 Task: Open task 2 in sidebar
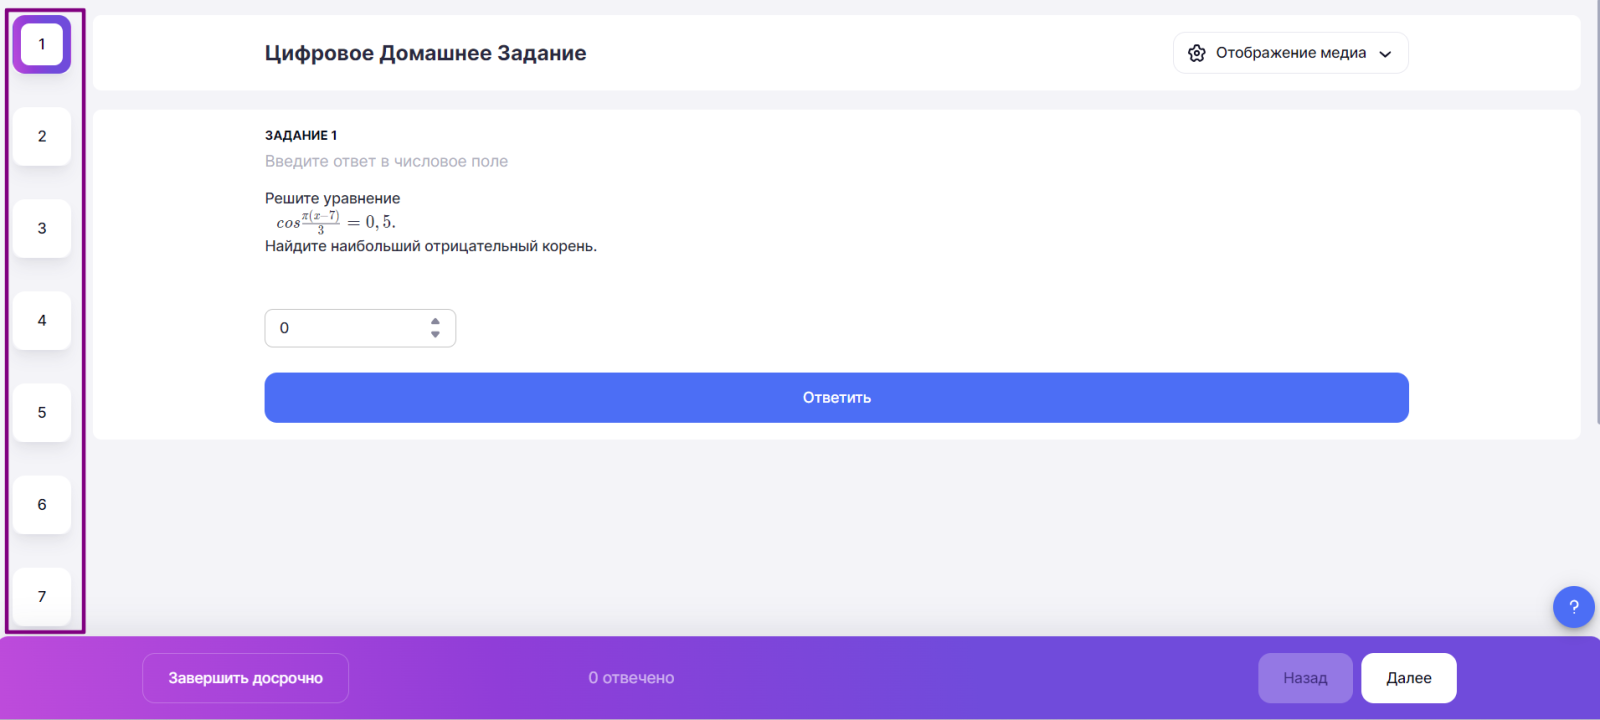(x=42, y=136)
